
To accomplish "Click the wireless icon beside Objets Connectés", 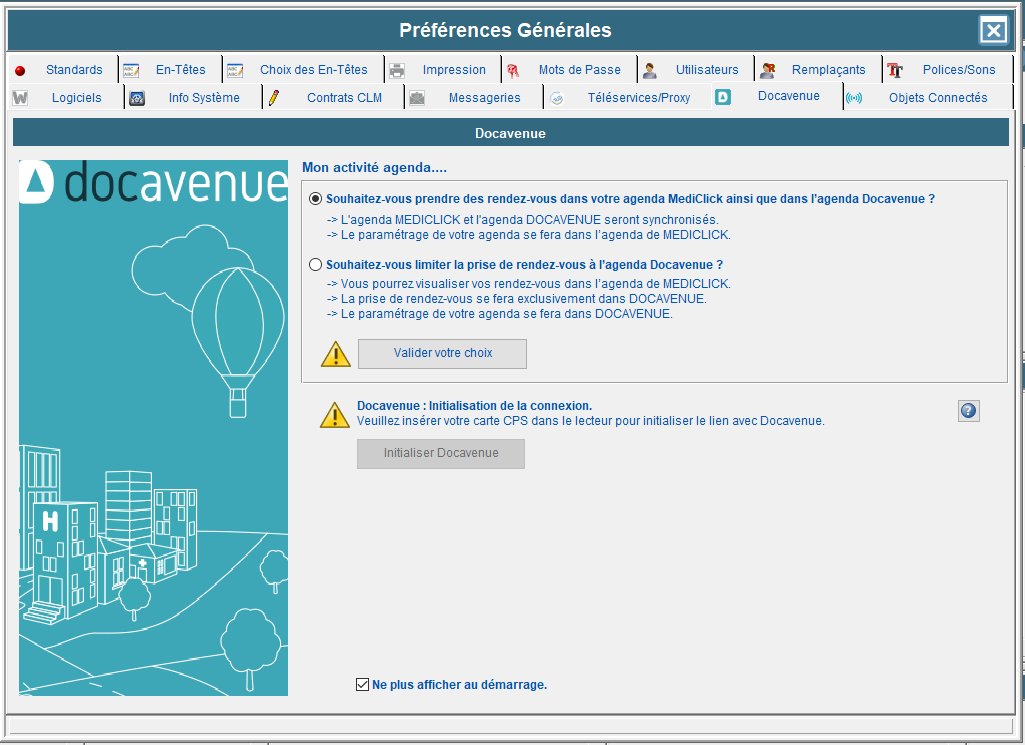I will click(854, 98).
